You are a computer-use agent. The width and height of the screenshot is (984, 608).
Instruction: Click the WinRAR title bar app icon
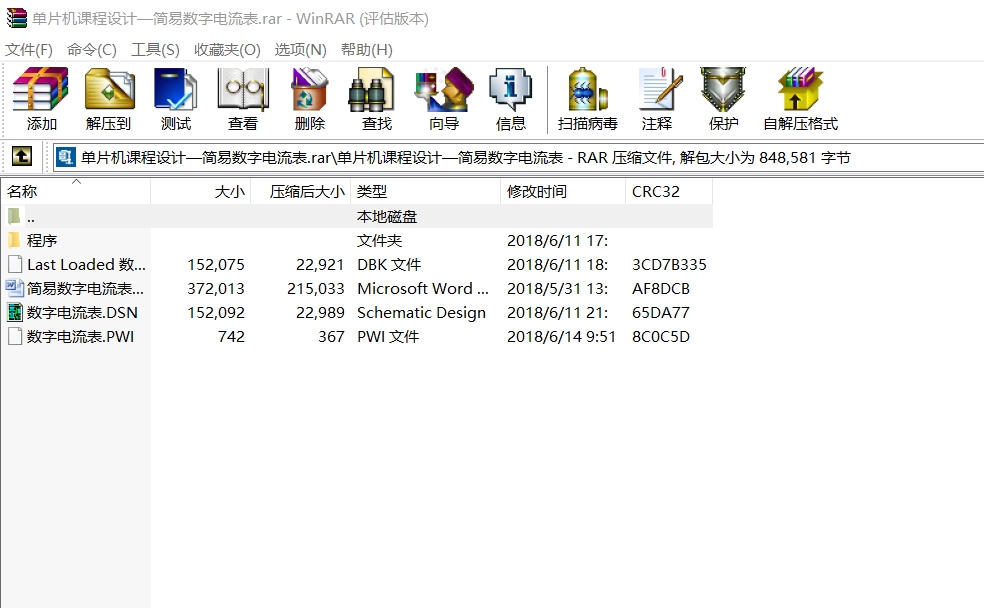tap(16, 18)
